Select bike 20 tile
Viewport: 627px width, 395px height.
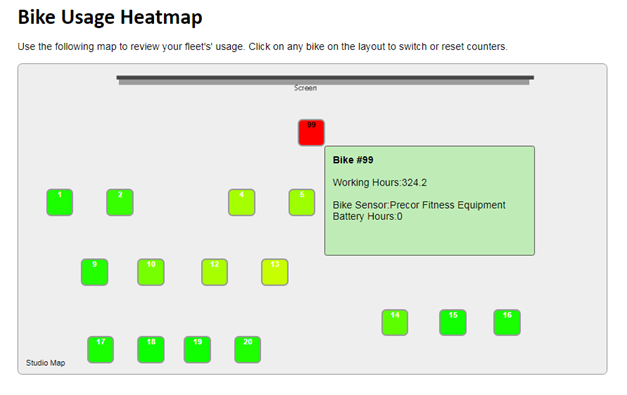tap(248, 349)
